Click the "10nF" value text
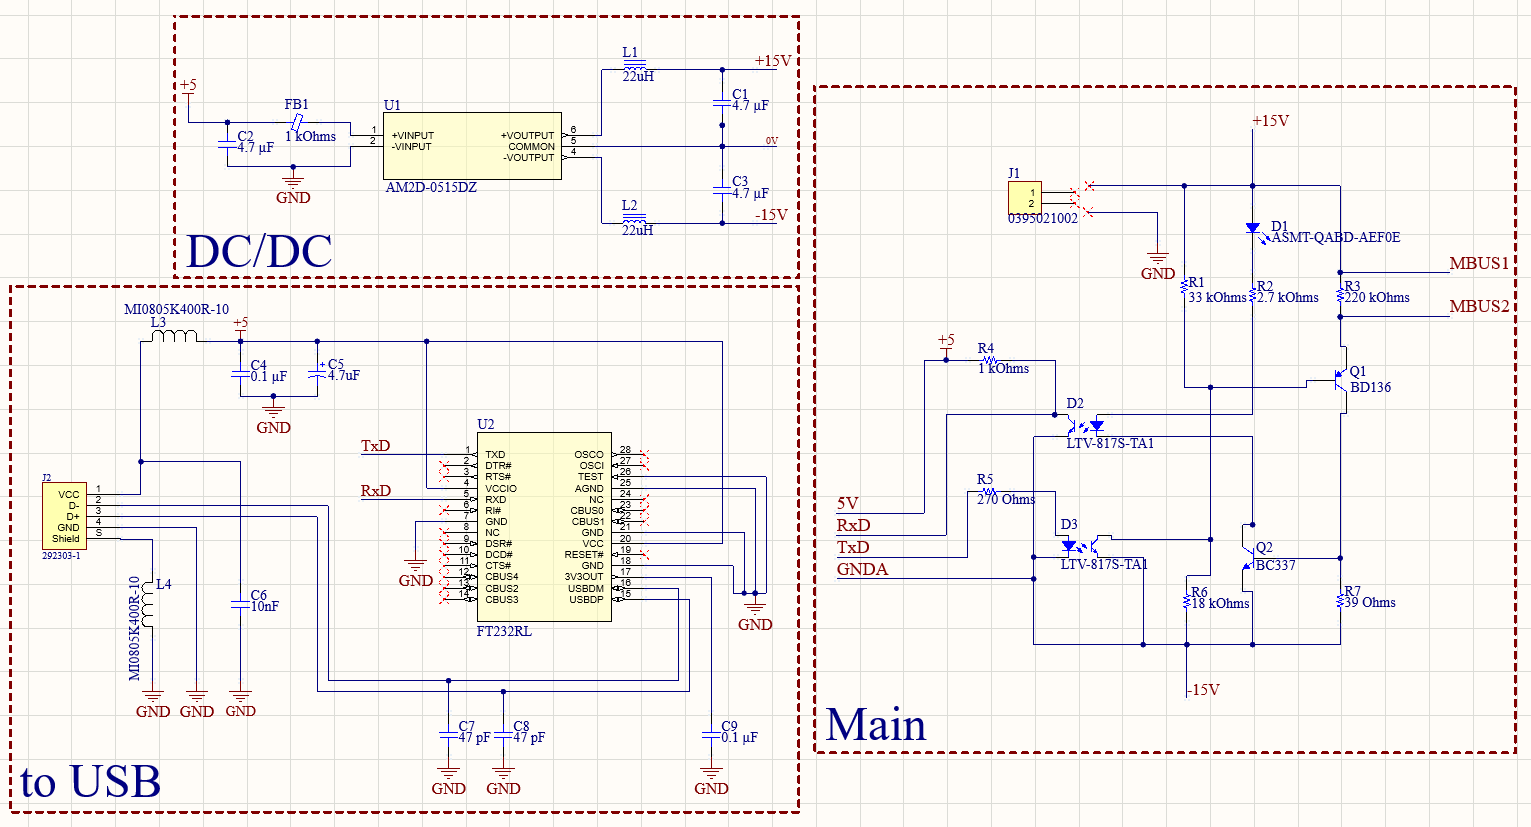Viewport: 1531px width, 827px height. (264, 606)
